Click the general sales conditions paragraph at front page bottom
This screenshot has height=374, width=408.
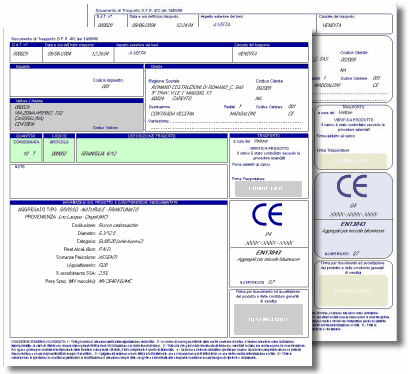(x=158, y=349)
